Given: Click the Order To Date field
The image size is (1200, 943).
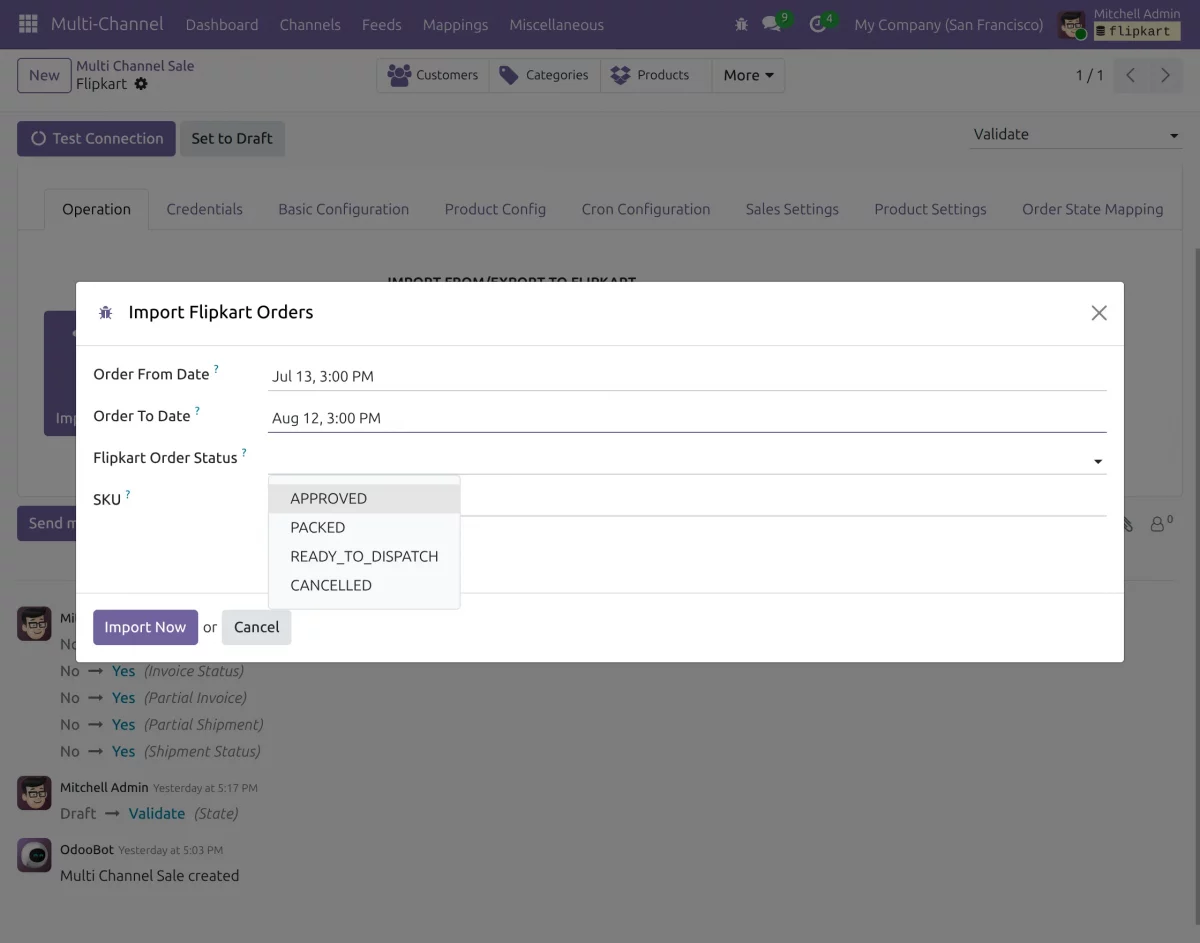Looking at the screenshot, I should 687,418.
